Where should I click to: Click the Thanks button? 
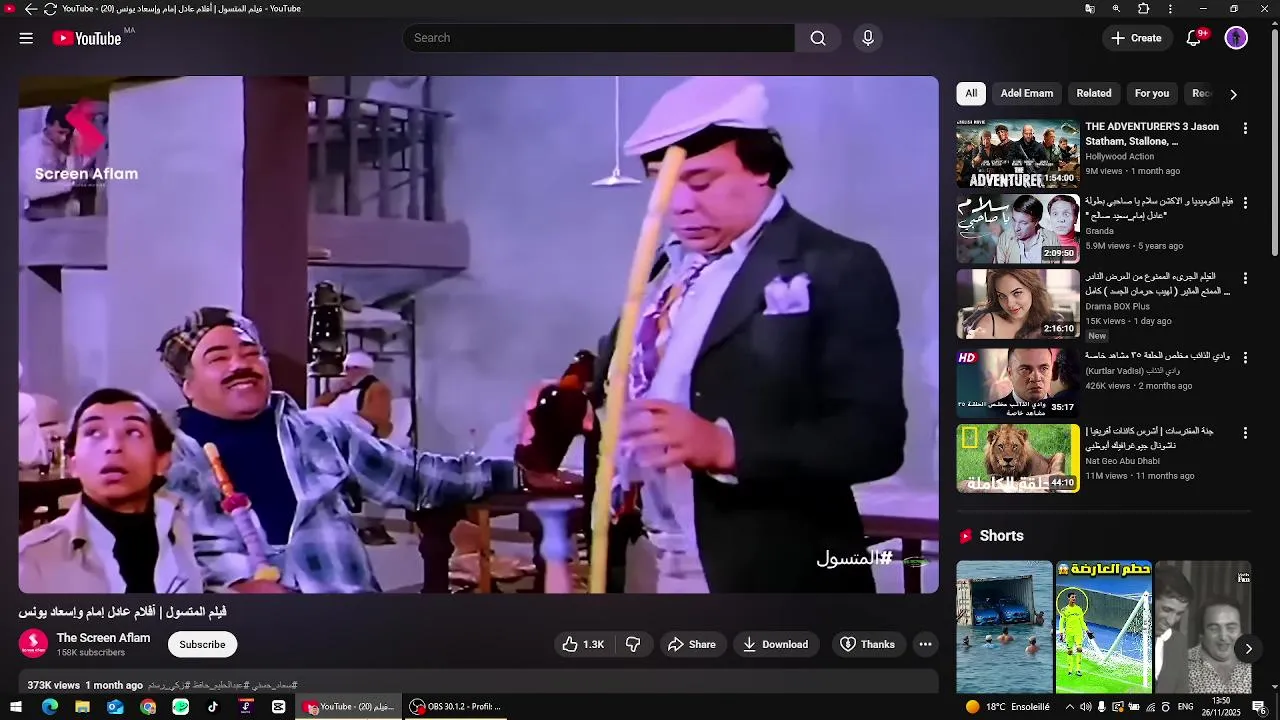(868, 645)
